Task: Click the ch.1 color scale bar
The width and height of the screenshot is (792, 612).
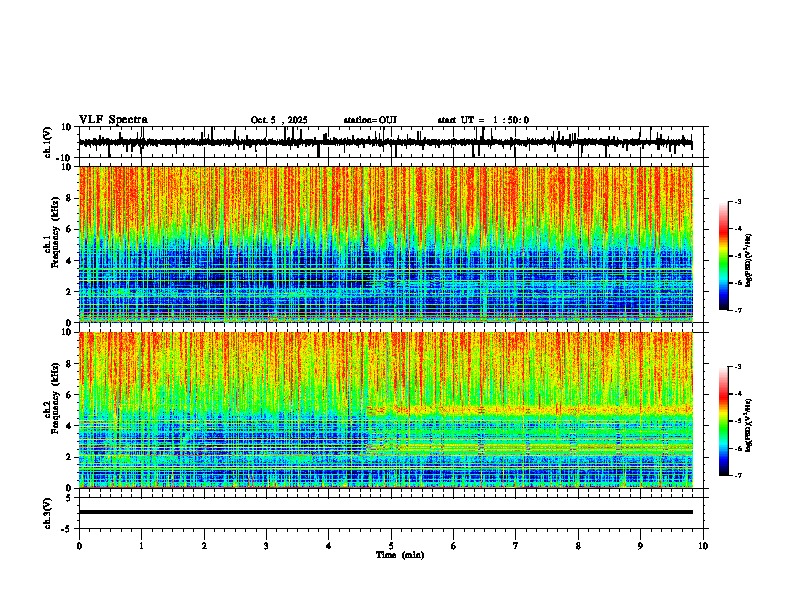Action: pos(723,256)
